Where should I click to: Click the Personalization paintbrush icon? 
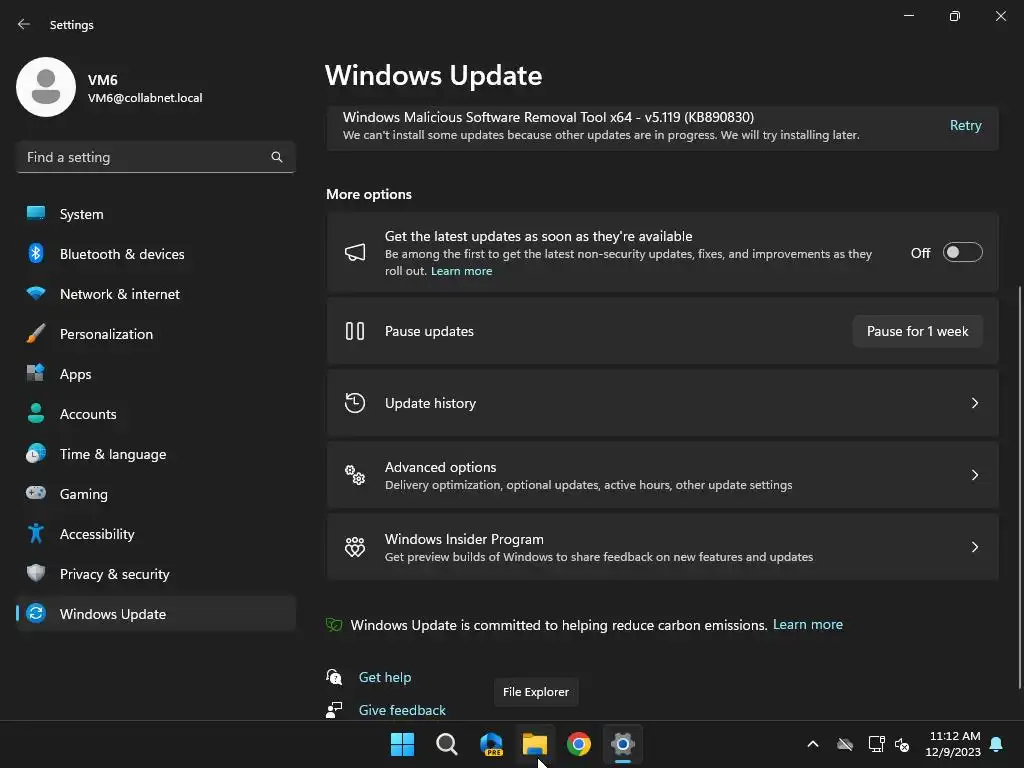pos(36,334)
